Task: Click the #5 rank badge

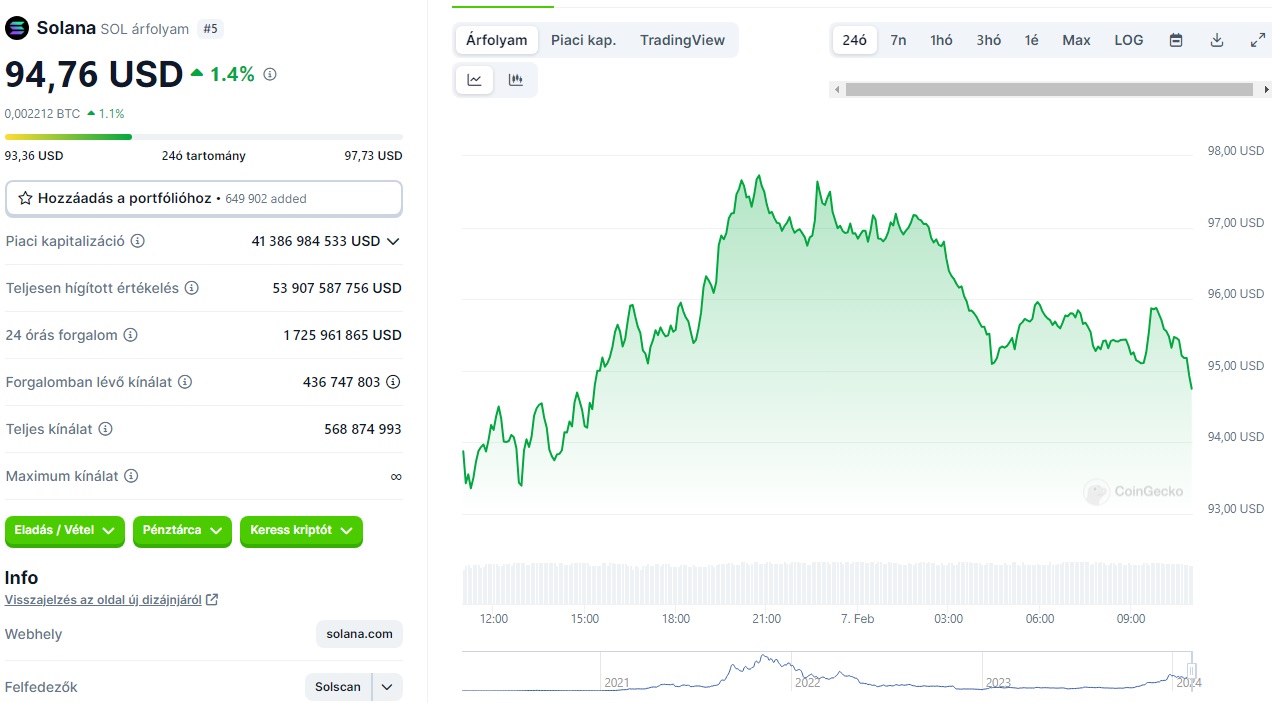Action: coord(210,29)
